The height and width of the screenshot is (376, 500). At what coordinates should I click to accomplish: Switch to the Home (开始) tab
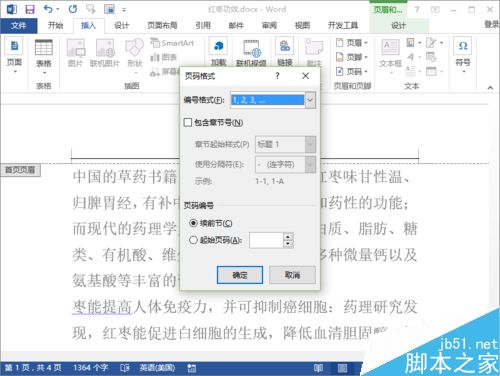point(55,25)
